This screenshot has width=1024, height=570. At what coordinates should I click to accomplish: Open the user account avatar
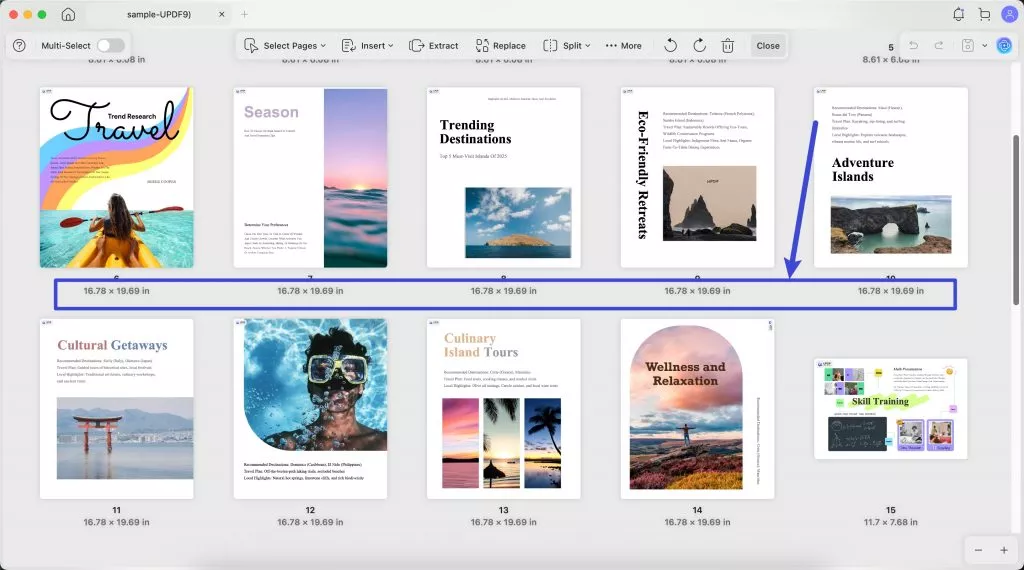[1009, 14]
